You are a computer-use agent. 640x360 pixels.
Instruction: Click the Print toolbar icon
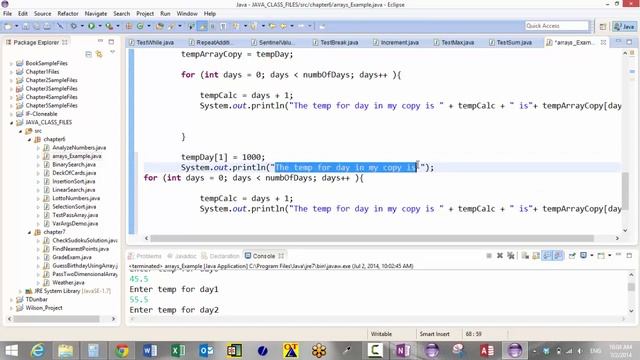click(47, 26)
